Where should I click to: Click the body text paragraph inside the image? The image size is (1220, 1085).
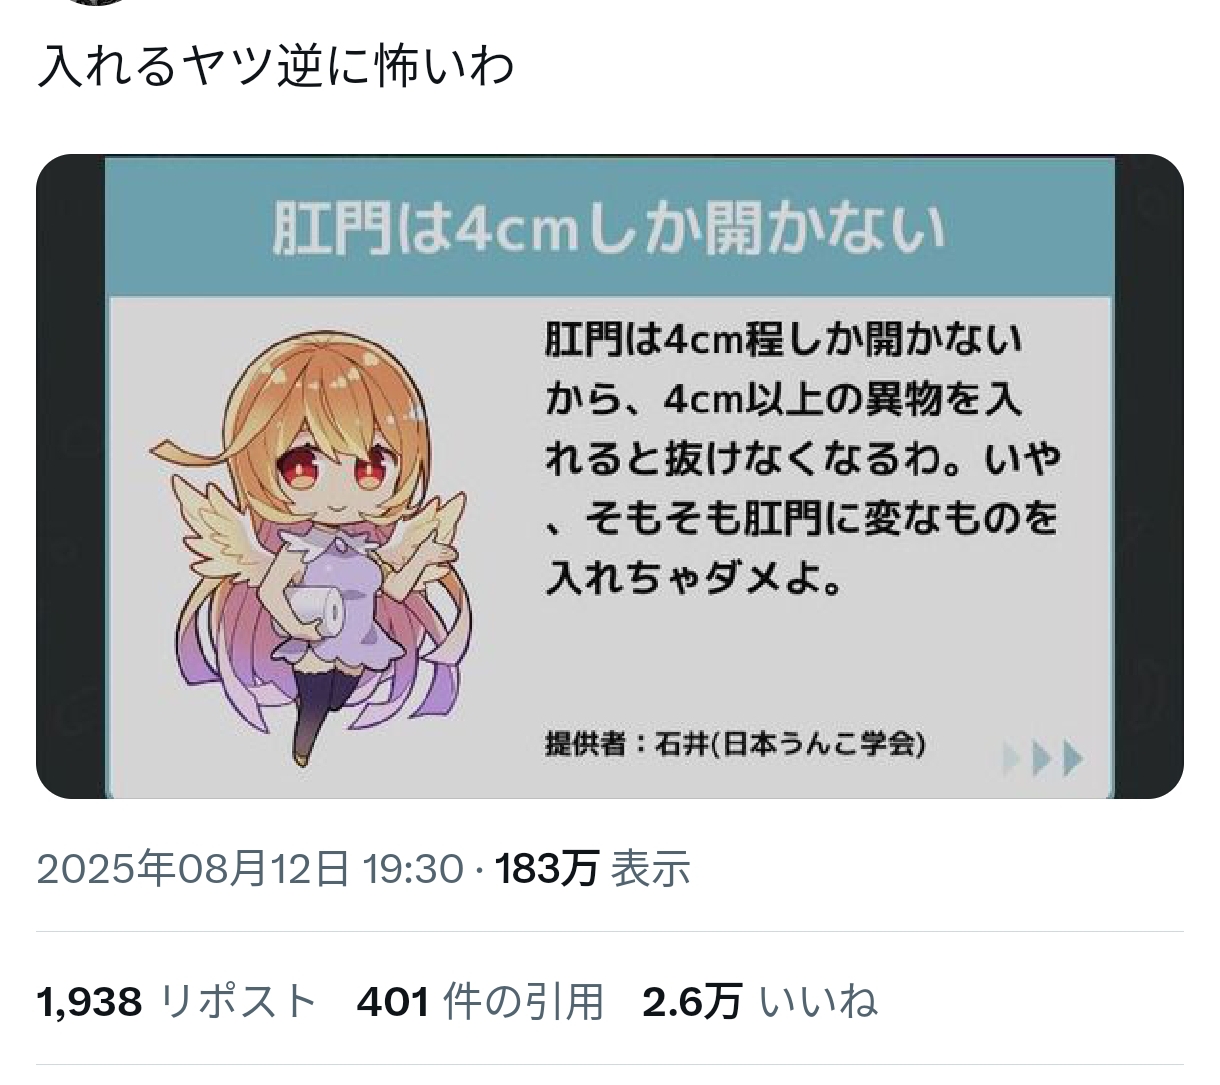[x=801, y=458]
